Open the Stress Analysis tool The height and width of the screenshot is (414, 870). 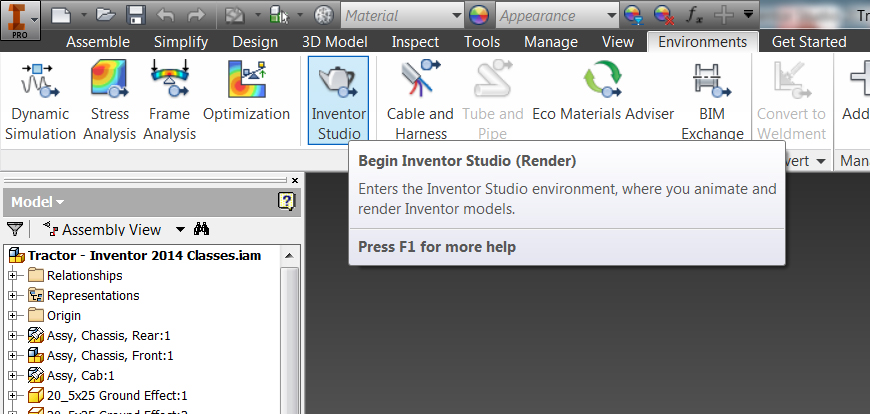[x=110, y=99]
